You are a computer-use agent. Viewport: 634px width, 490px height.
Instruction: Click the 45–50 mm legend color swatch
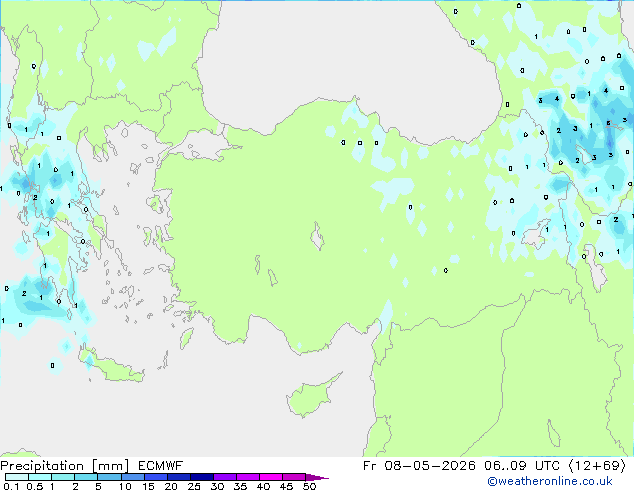294,477
